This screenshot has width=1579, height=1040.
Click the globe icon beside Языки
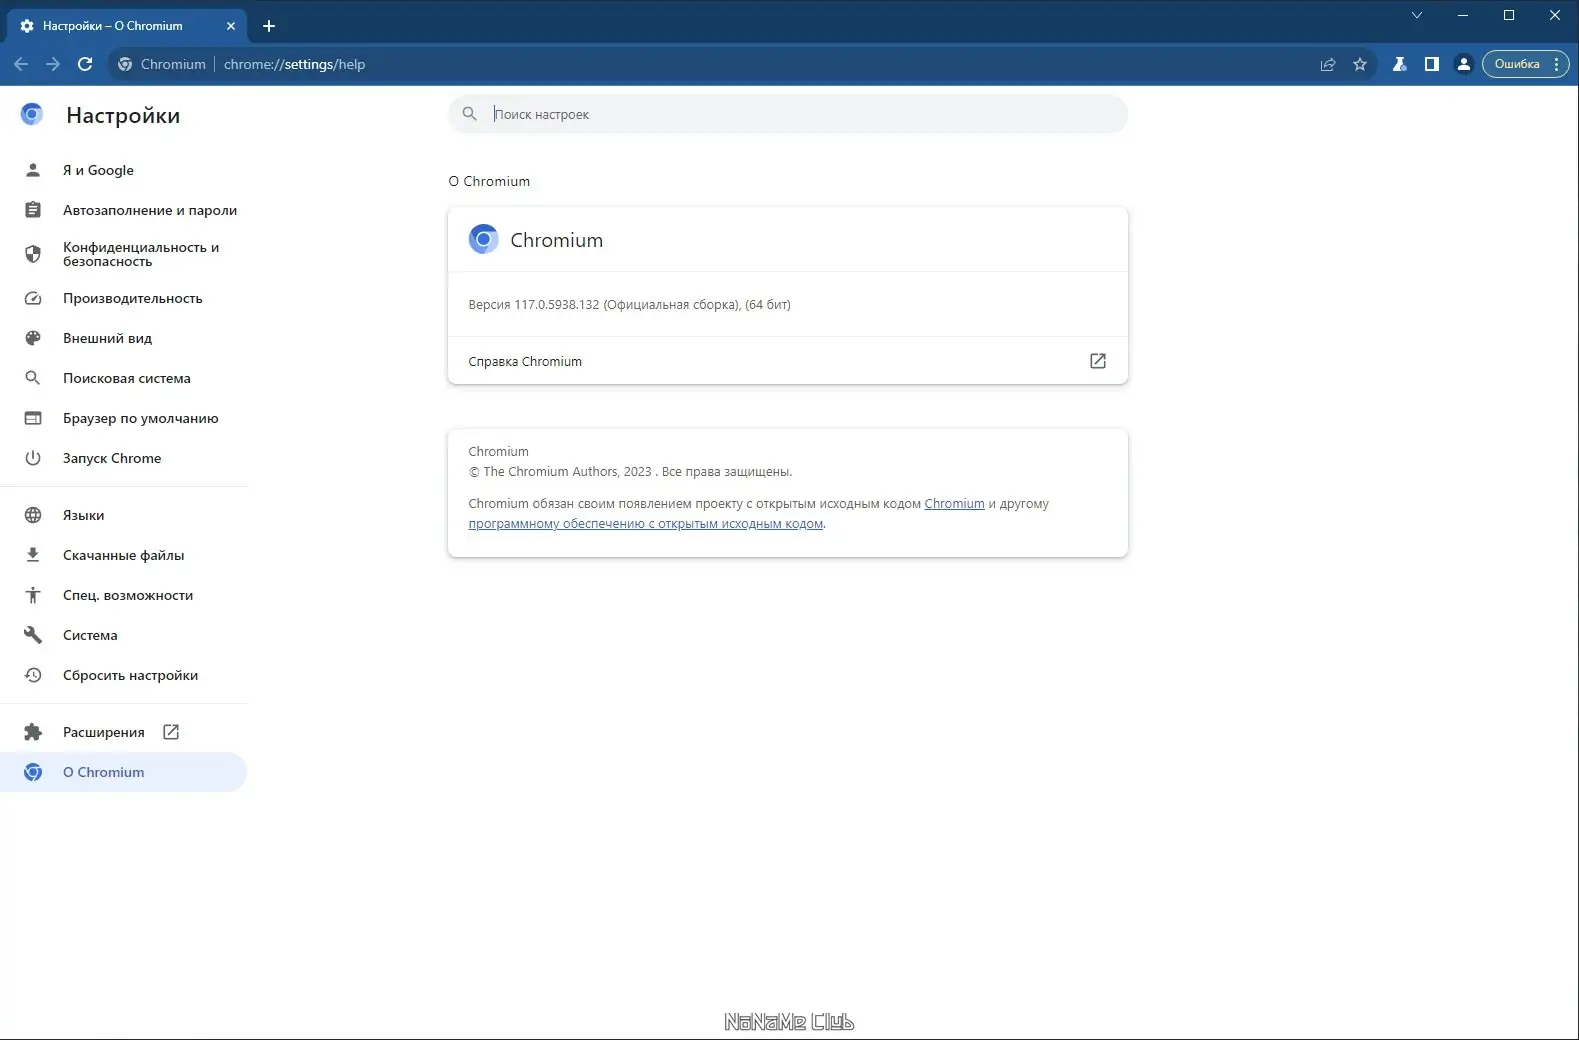(33, 515)
